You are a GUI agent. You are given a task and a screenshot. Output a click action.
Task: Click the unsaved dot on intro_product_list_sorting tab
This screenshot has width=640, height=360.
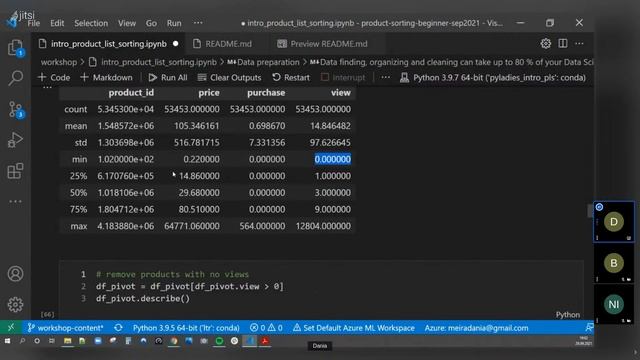pyautogui.click(x=176, y=44)
